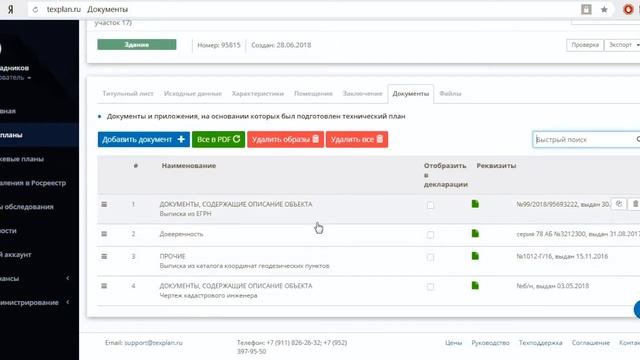Image resolution: width=640 pixels, height=360 pixels.
Task: Click requisites №1012-Г/16, выдан 15.11.2016
Action: [562, 256]
